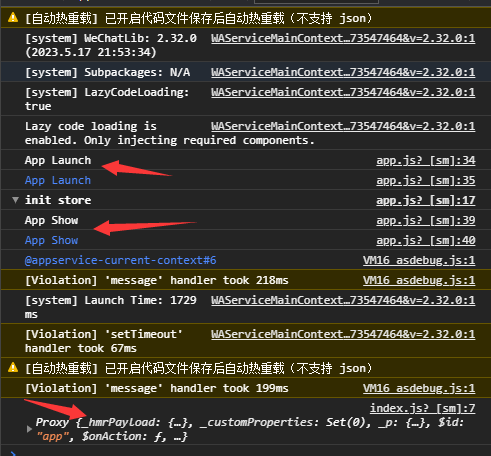Click the warning icon in the first hot-reload message
Image resolution: width=491 pixels, height=456 pixels.
click(13, 17)
